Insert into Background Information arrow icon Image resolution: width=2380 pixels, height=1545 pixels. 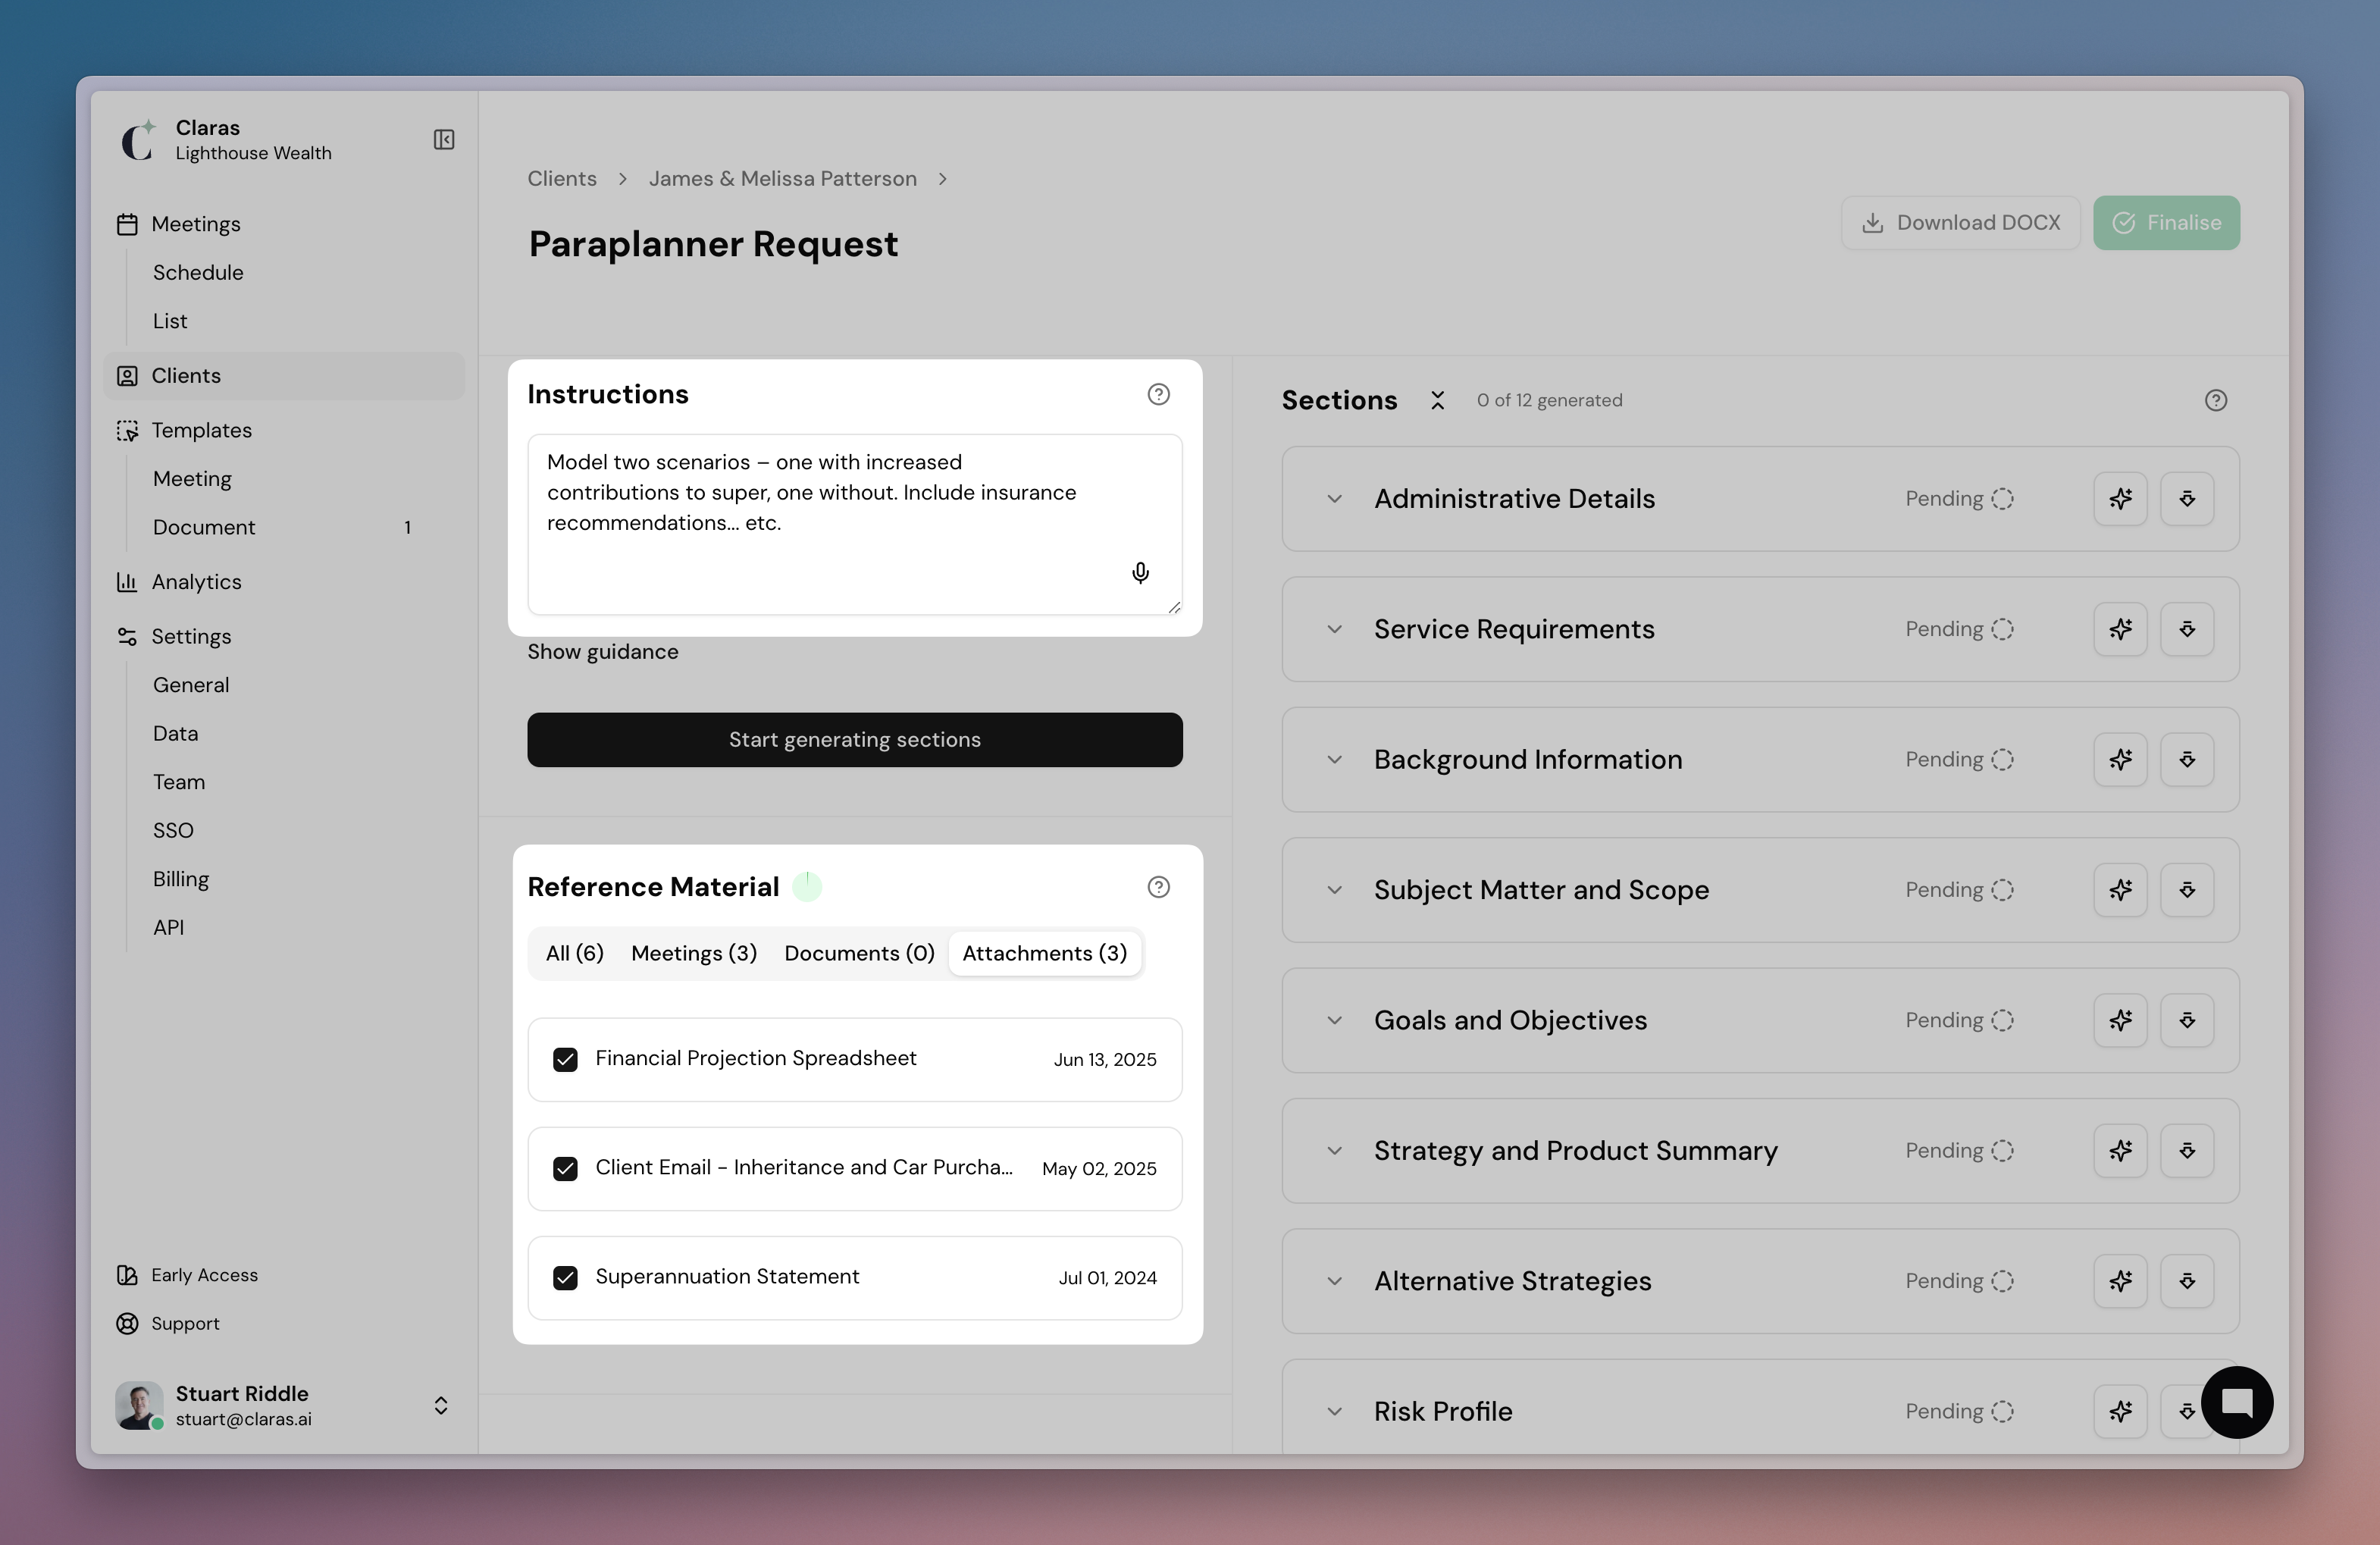2187,760
